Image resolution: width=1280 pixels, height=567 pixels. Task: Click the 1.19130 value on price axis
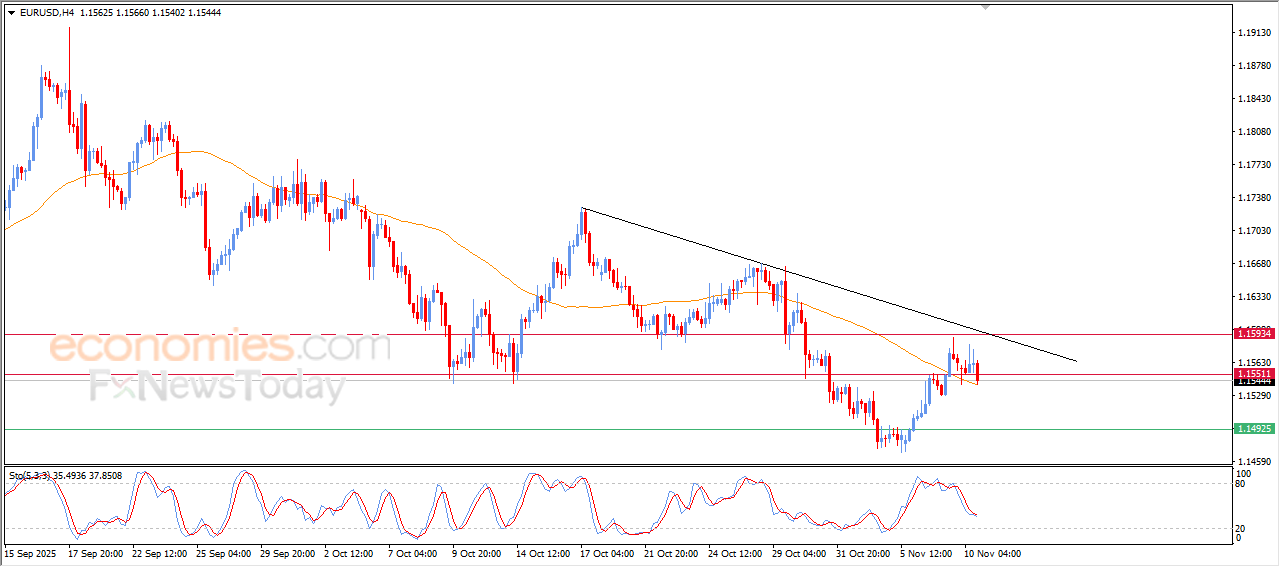pos(1253,33)
